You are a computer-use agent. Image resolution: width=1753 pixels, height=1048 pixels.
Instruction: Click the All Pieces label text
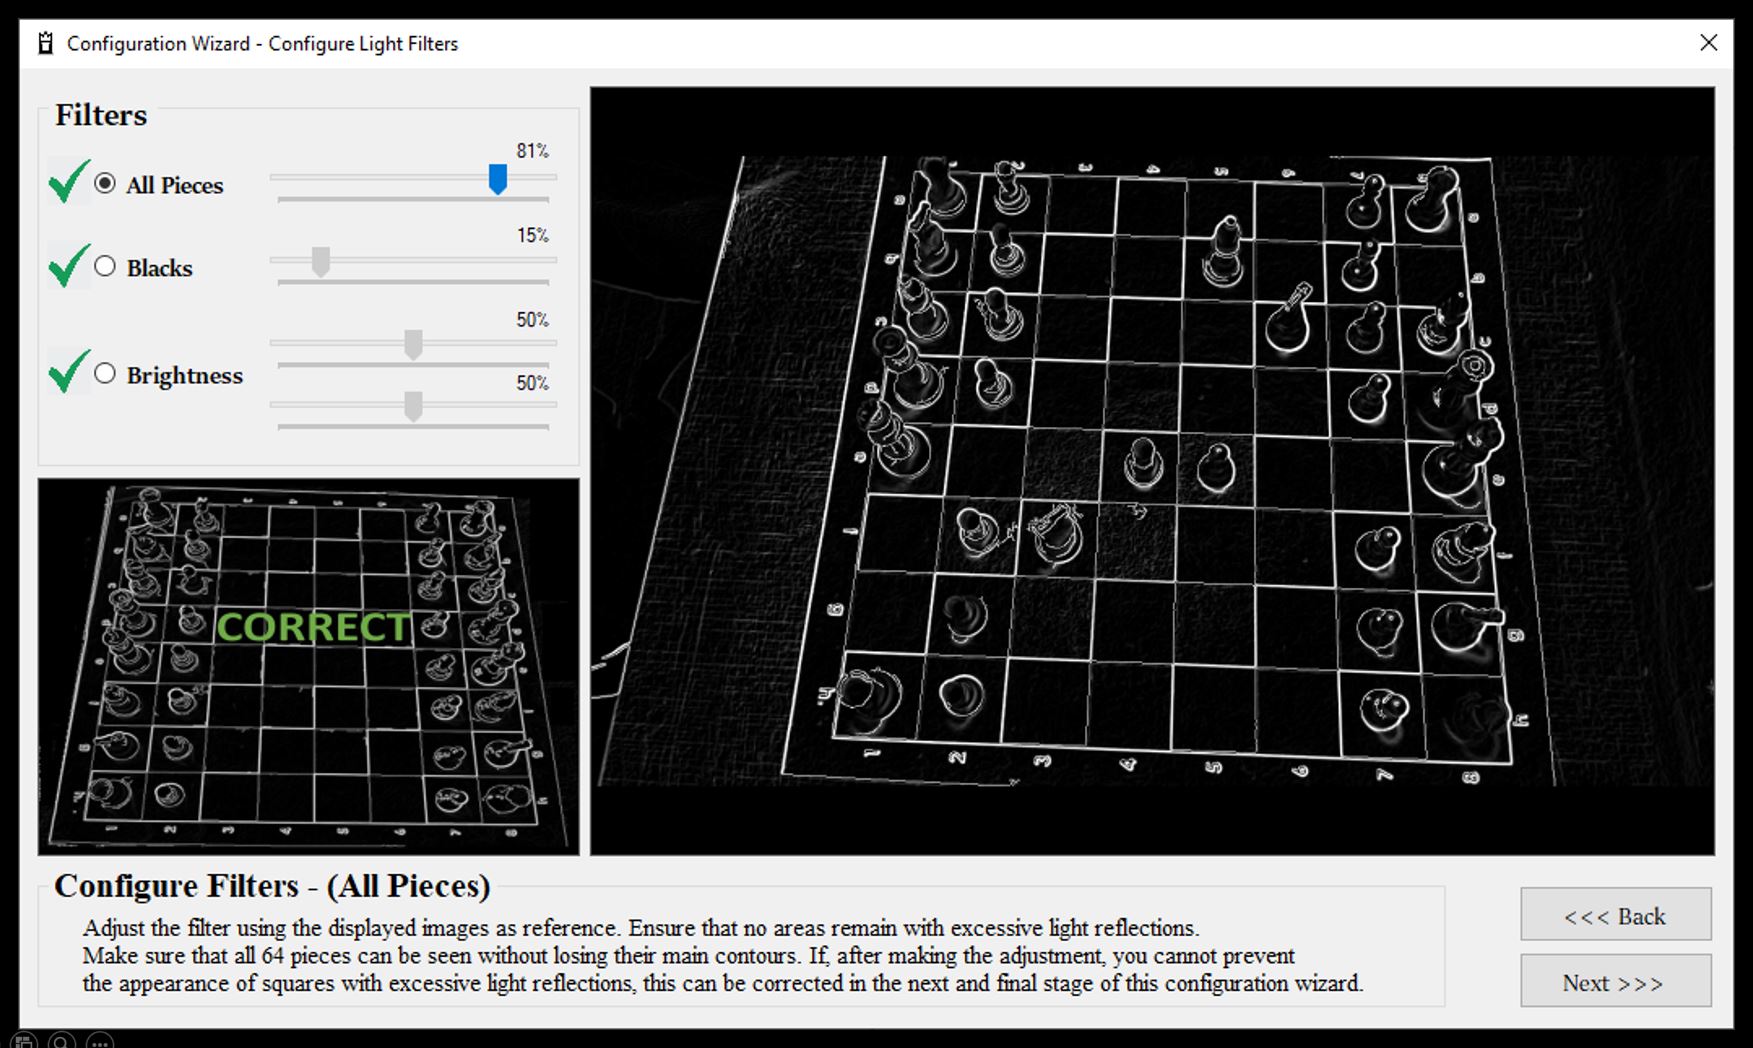click(174, 185)
